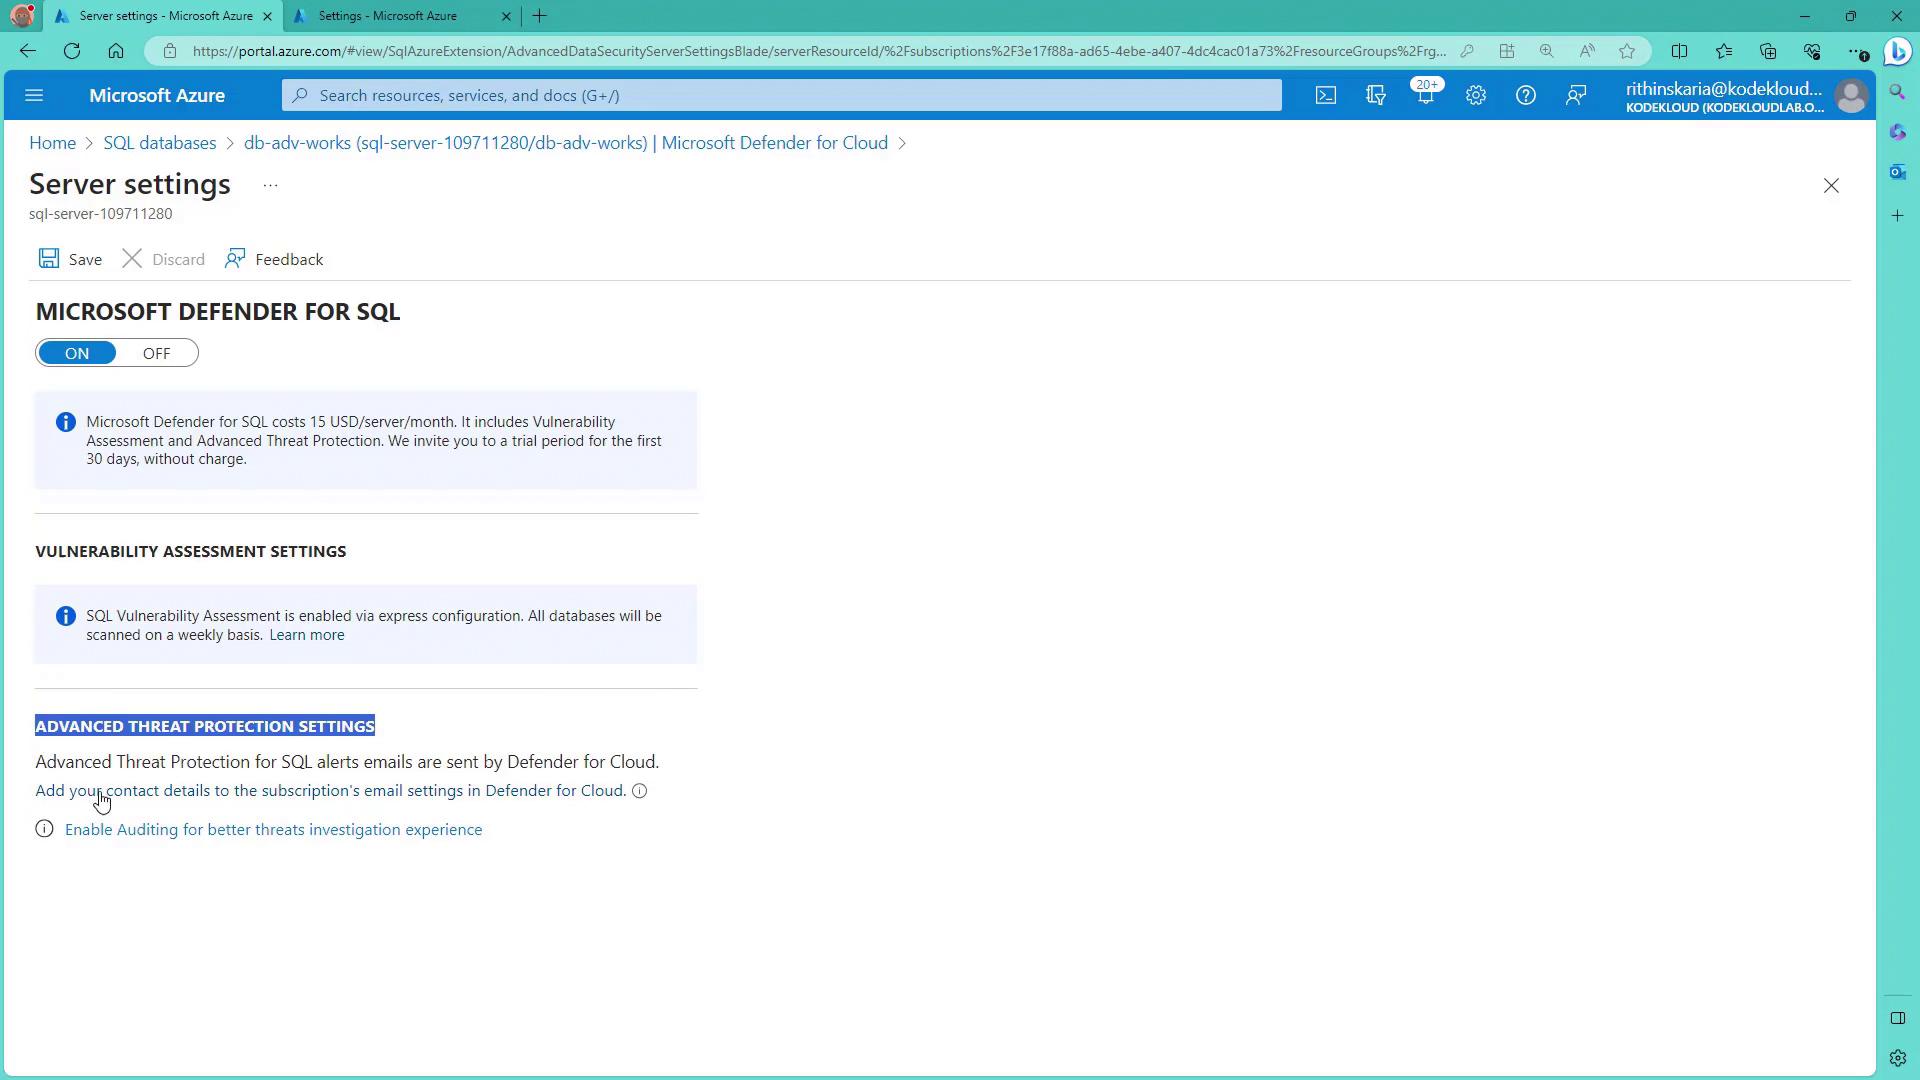This screenshot has width=1920, height=1080.
Task: Open Azure Cloud Shell icon
Action: [1325, 95]
